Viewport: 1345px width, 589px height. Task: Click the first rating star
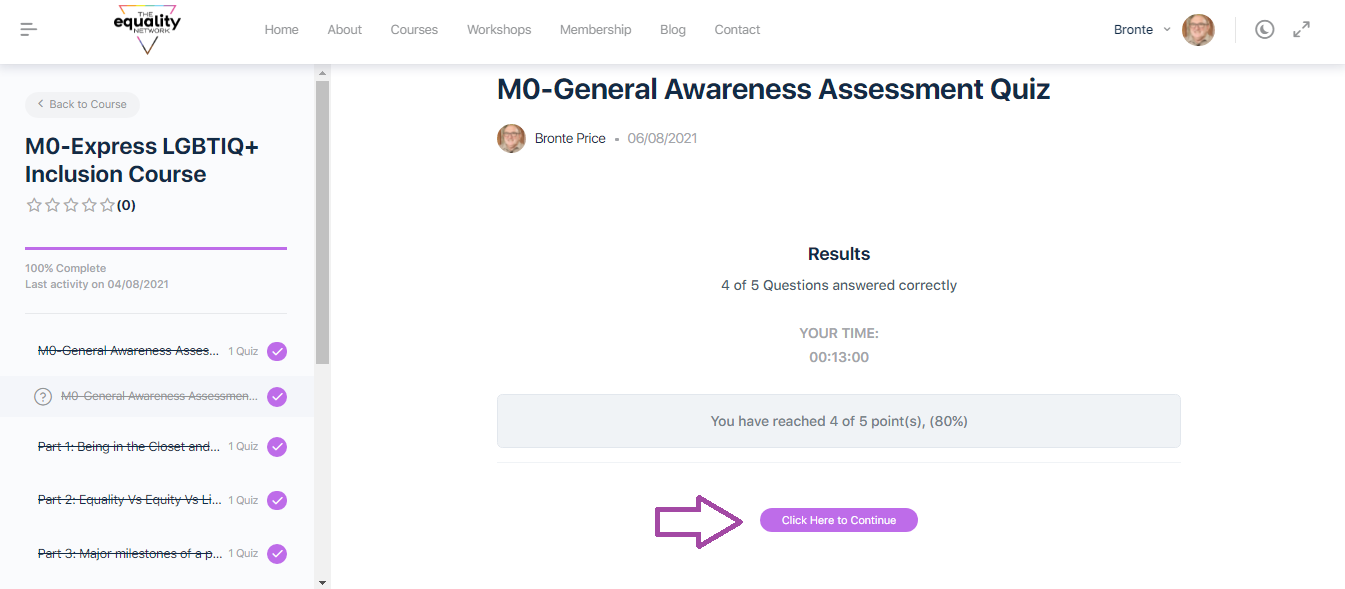click(34, 205)
